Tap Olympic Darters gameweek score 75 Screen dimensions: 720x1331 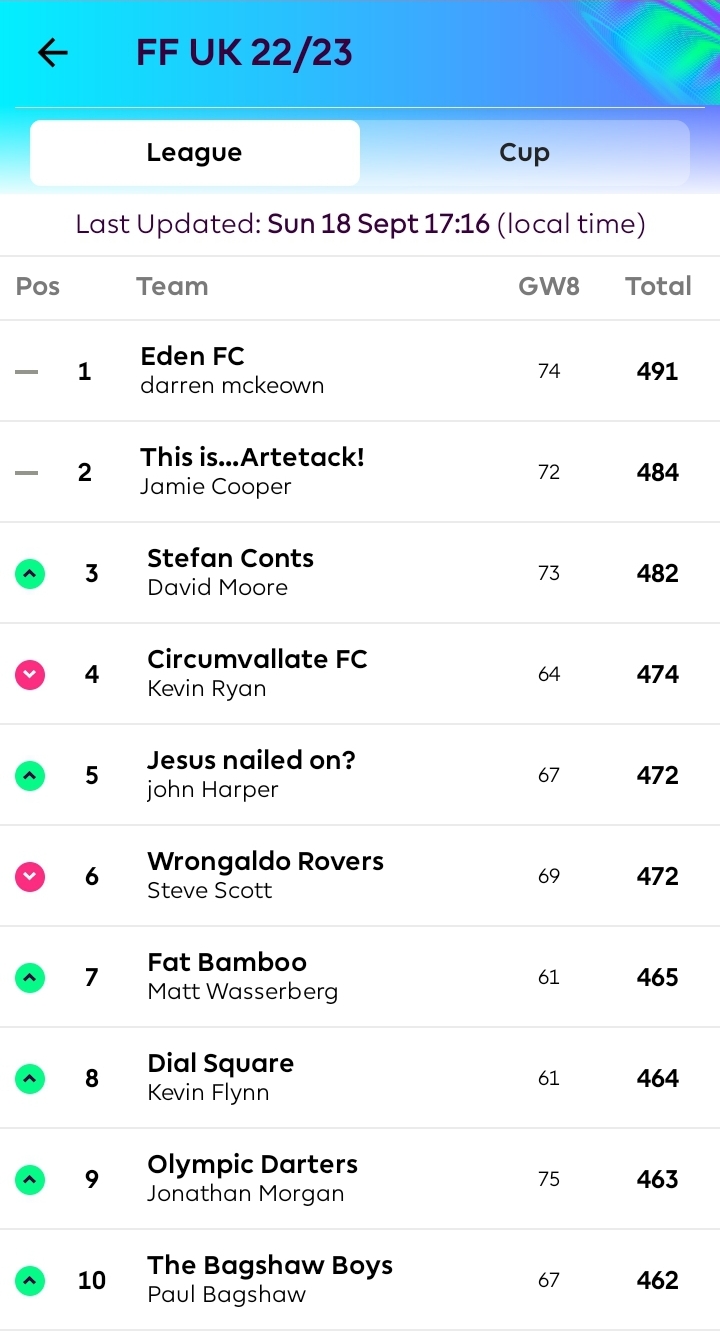[548, 1180]
